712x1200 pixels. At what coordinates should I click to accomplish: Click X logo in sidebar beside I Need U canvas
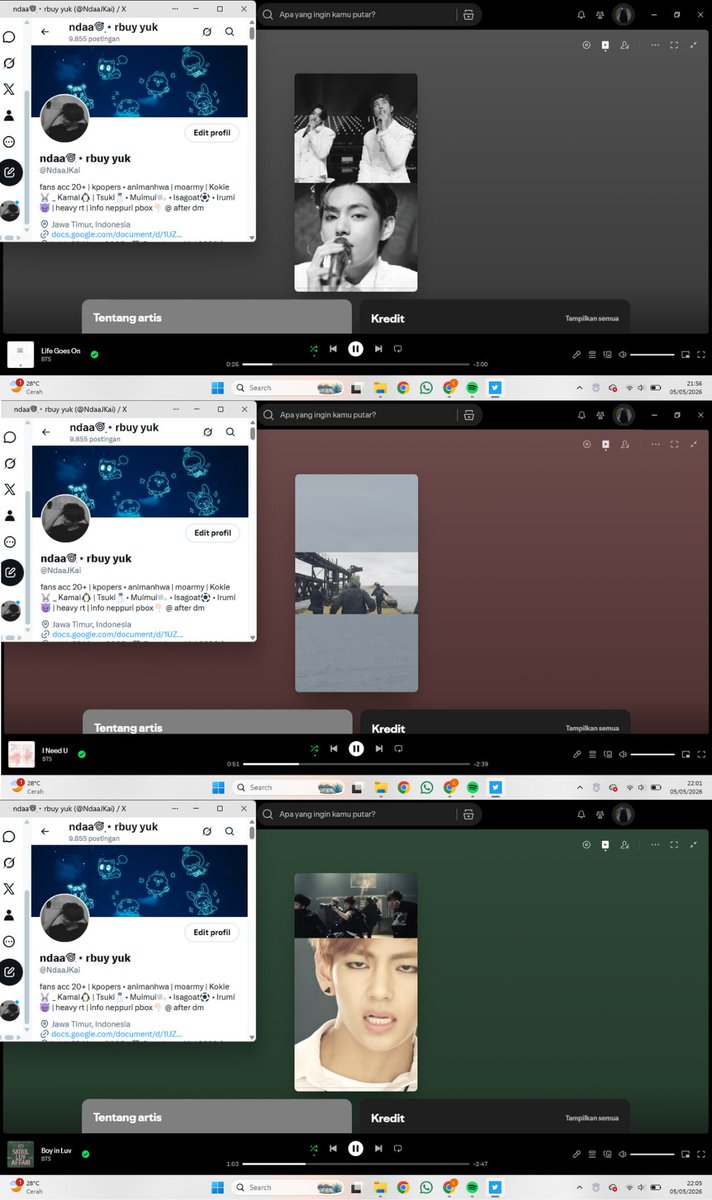coord(9,489)
